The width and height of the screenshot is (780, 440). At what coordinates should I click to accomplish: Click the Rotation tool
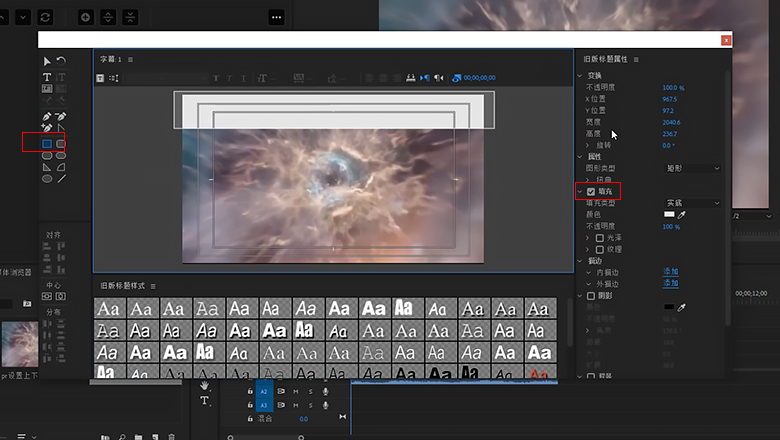[x=61, y=61]
